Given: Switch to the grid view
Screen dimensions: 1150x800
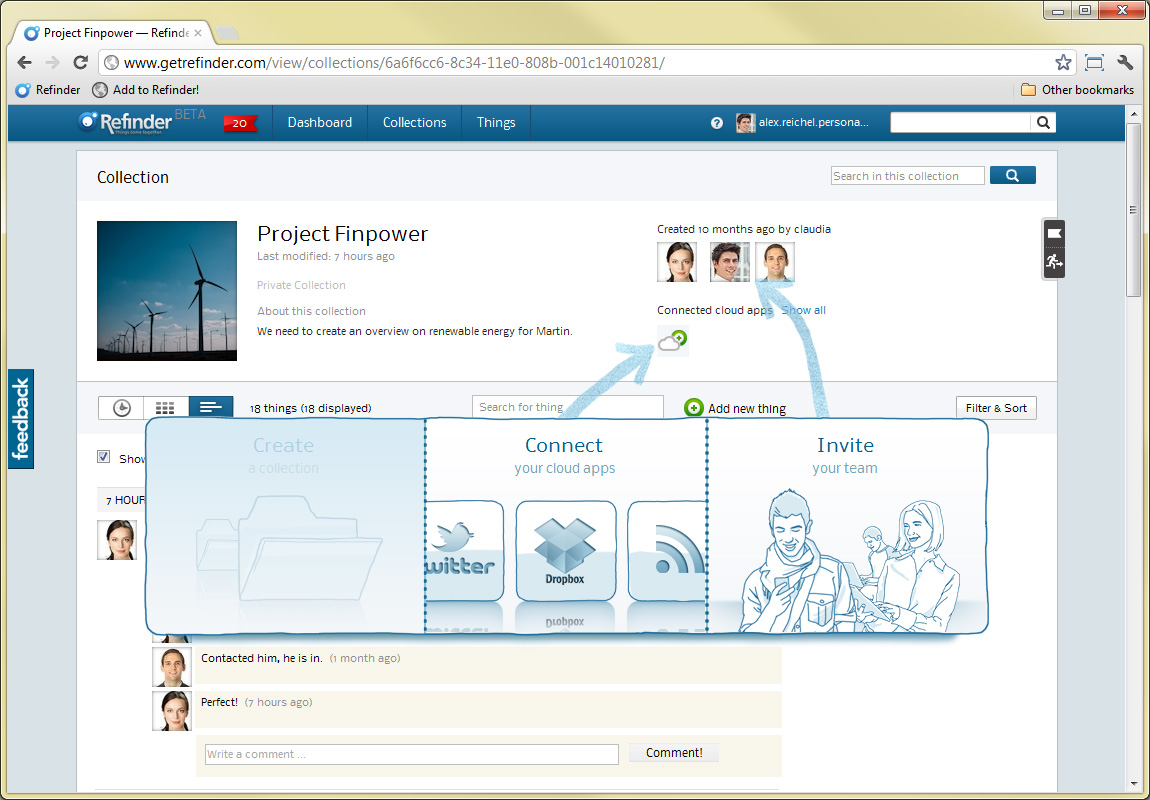Looking at the screenshot, I should click(x=166, y=407).
